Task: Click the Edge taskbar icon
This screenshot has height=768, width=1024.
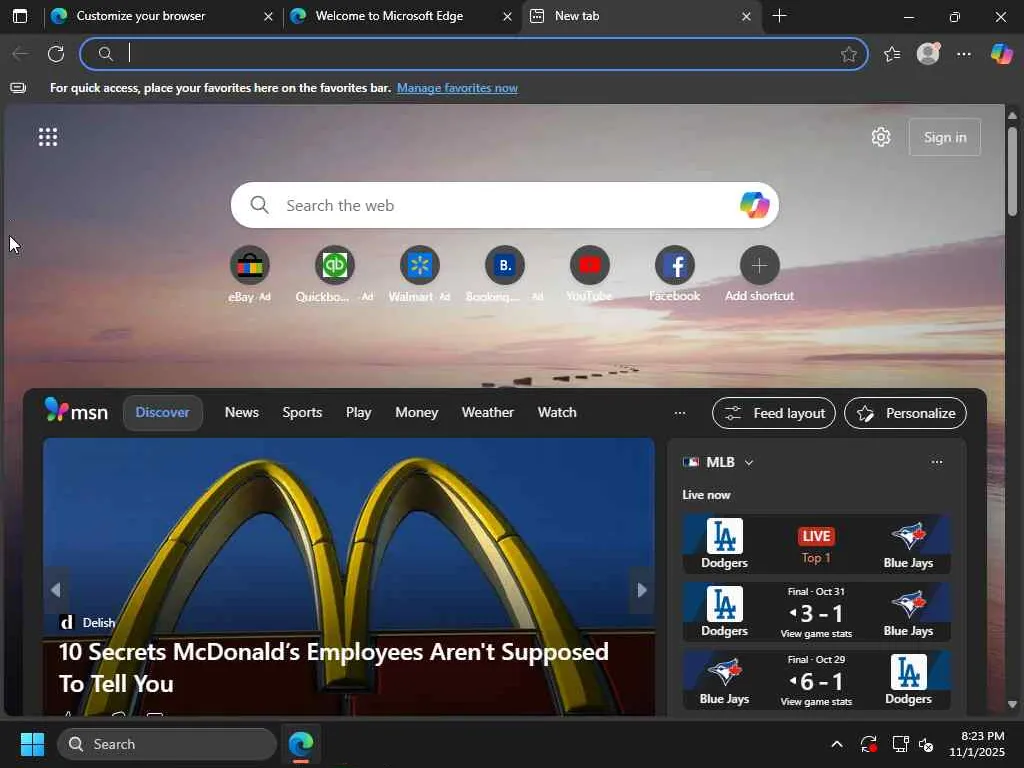Action: click(301, 744)
